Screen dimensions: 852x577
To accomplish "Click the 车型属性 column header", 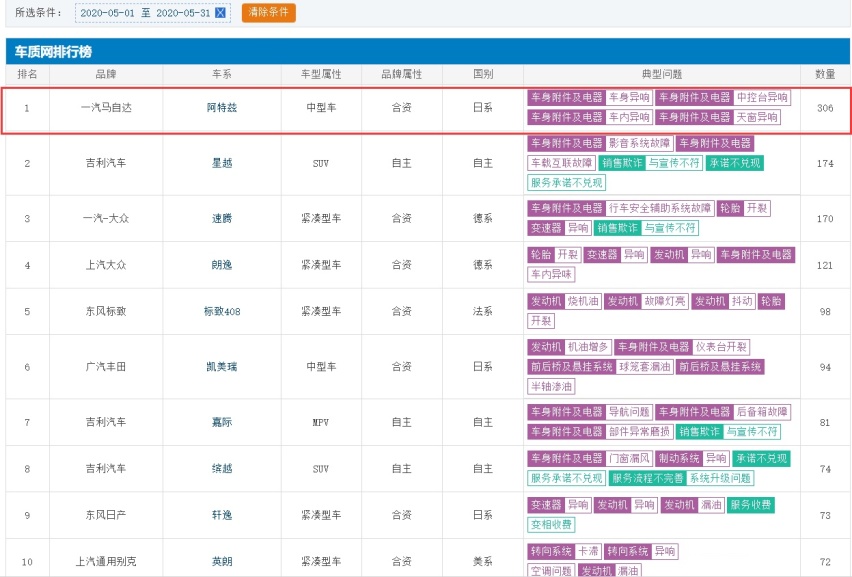I will 321,74.
